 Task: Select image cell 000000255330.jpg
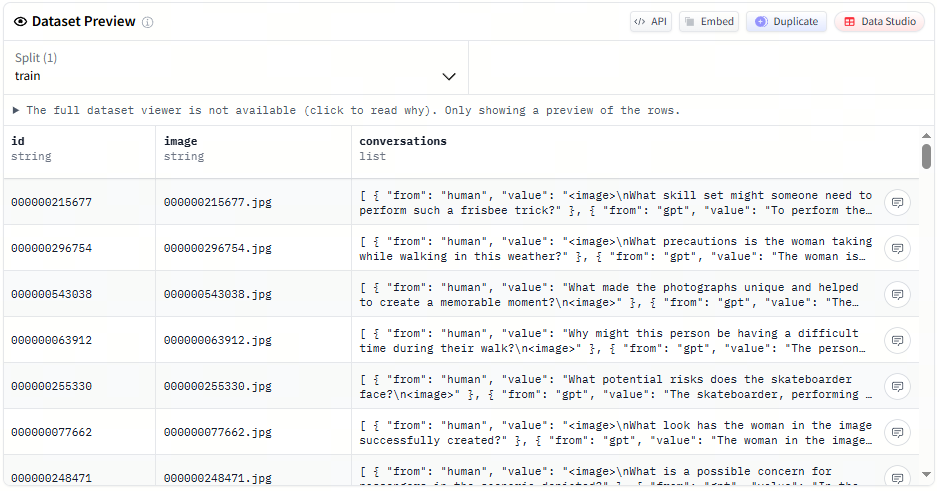point(253,386)
